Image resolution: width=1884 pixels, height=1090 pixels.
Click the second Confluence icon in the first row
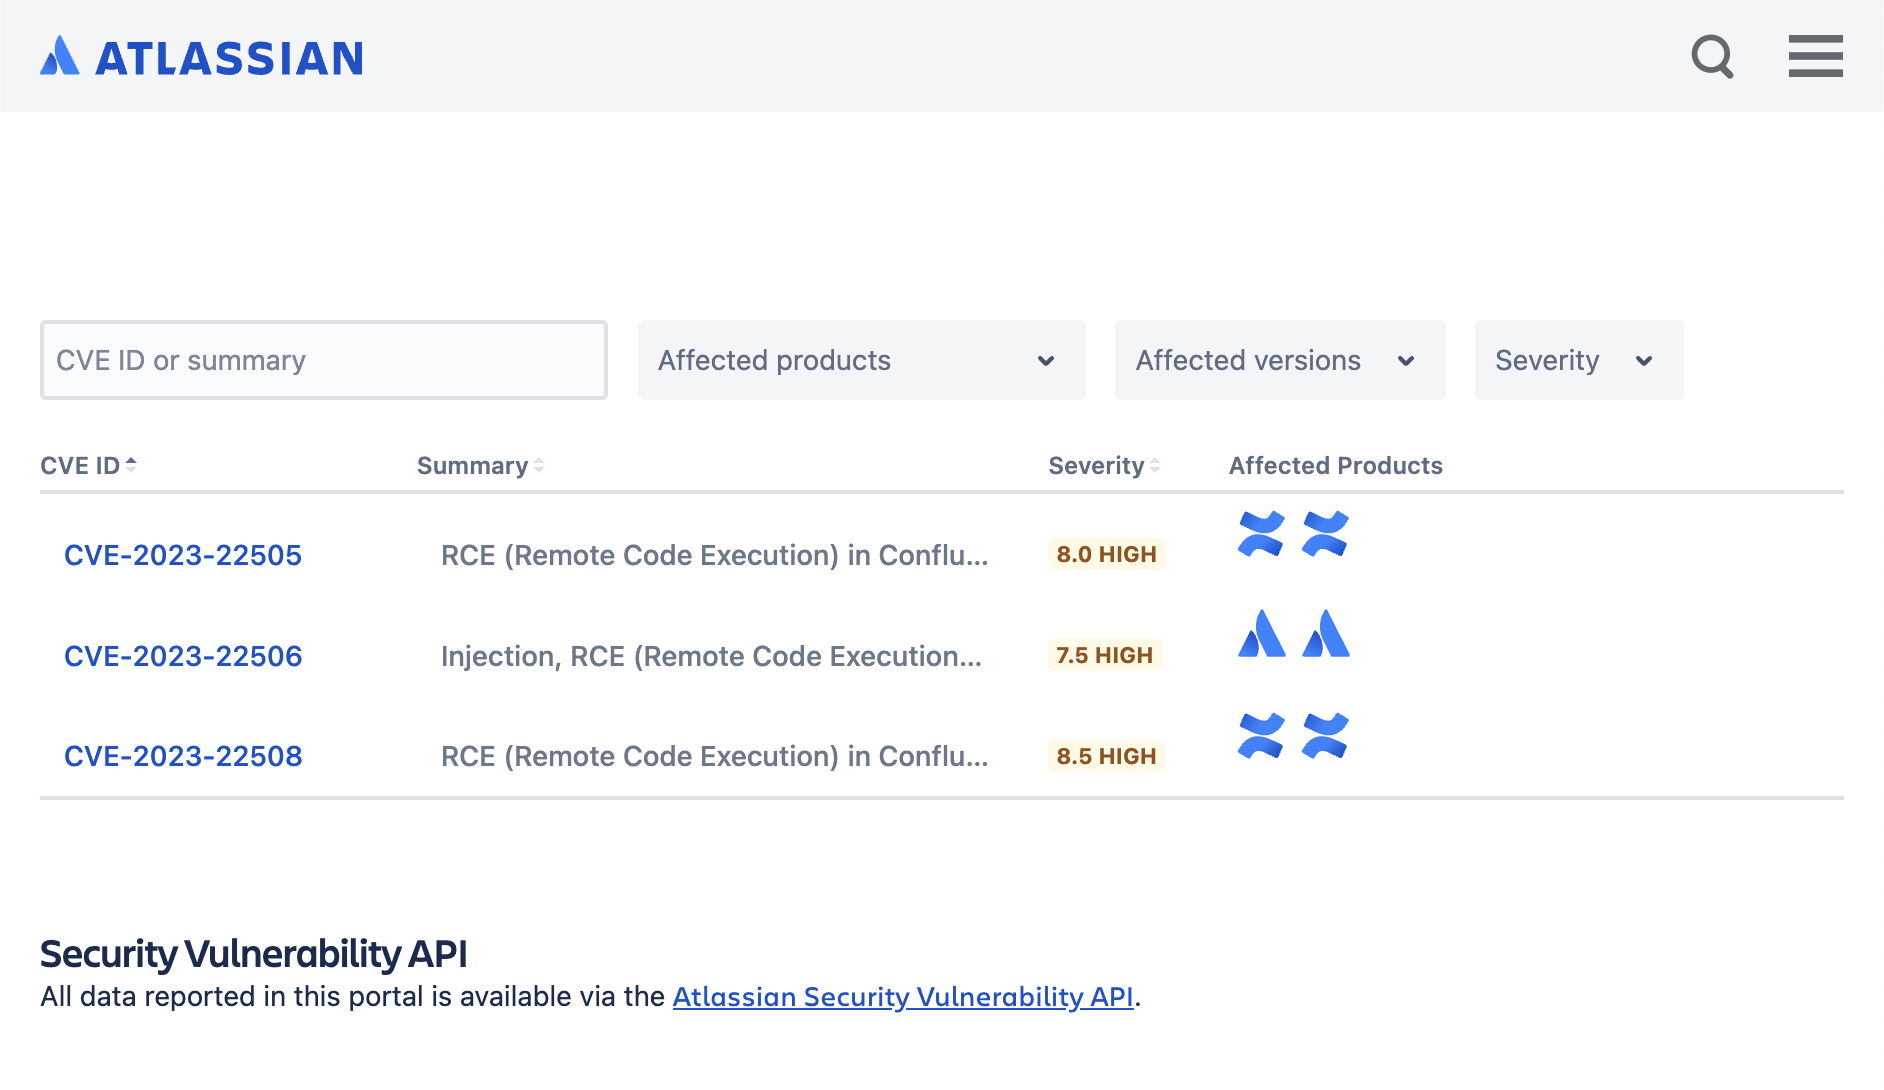[1326, 535]
